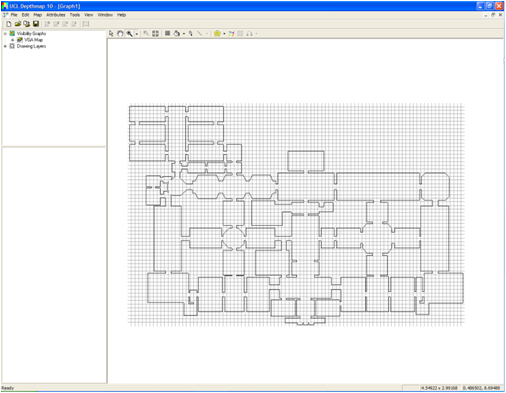
Task: Open the isovist tool dropdown arrow
Action: point(224,34)
